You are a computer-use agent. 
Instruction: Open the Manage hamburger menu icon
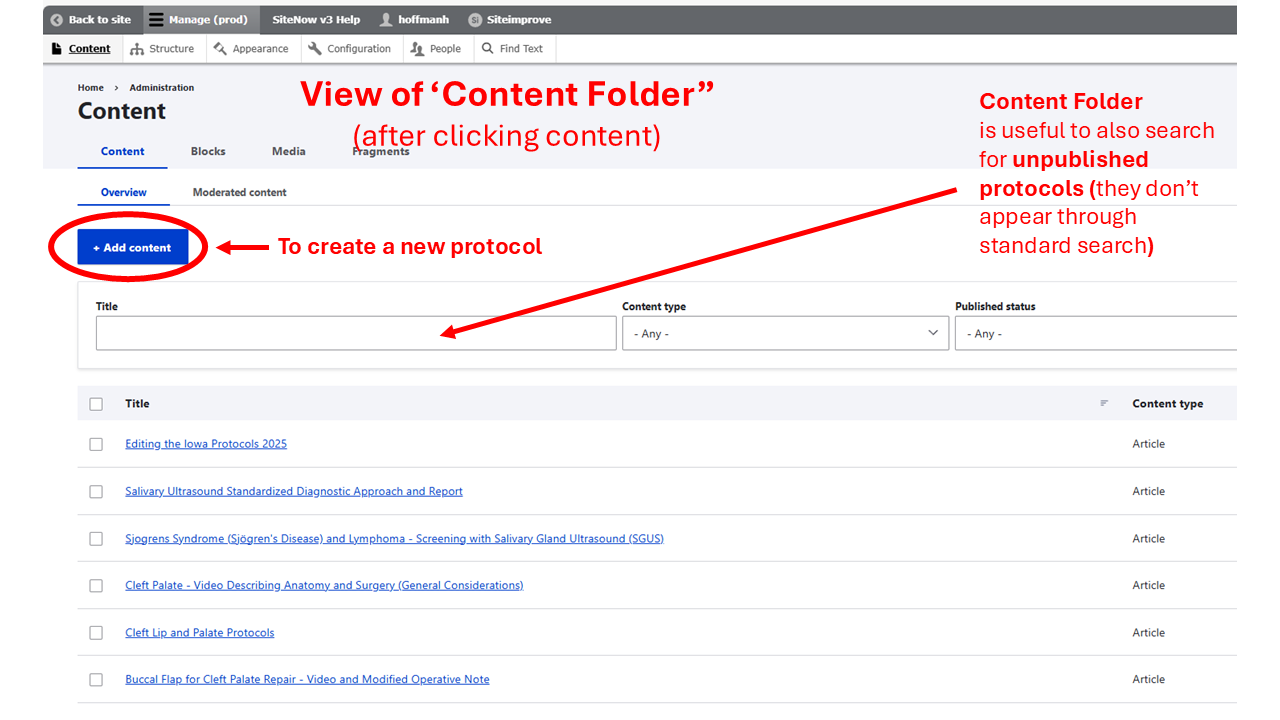coord(157,19)
